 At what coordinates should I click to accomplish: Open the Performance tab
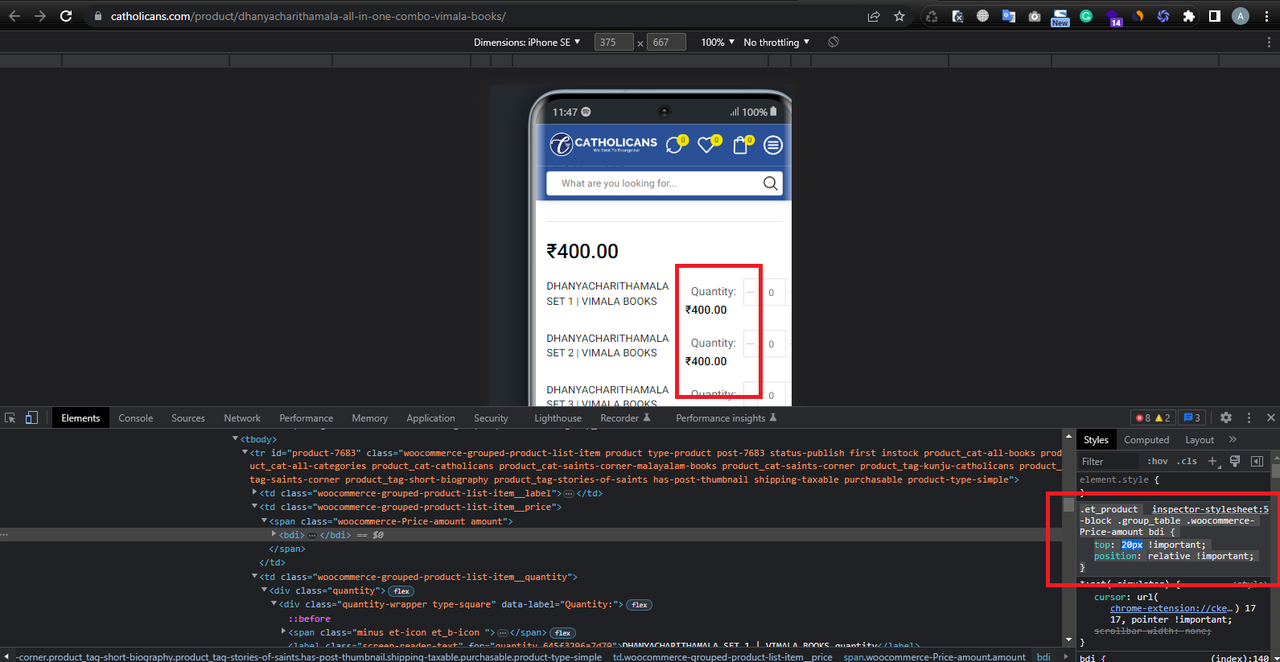(x=306, y=418)
